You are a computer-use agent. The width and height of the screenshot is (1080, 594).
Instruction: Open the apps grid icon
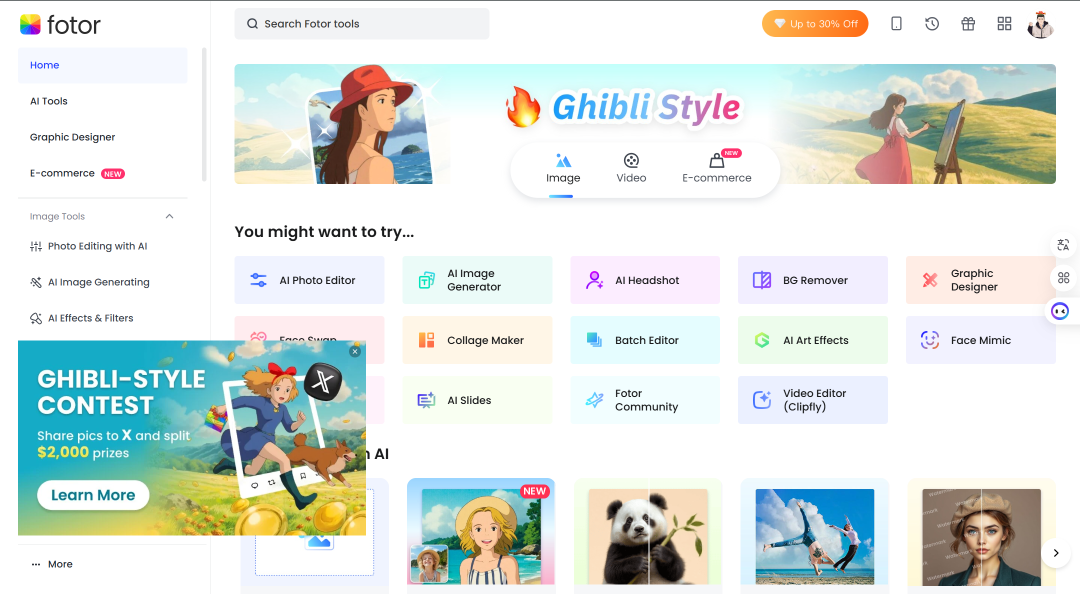1004,23
